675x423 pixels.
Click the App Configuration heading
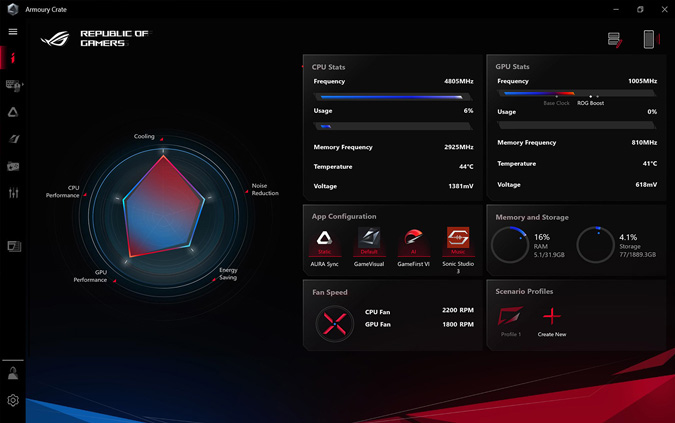tap(344, 216)
